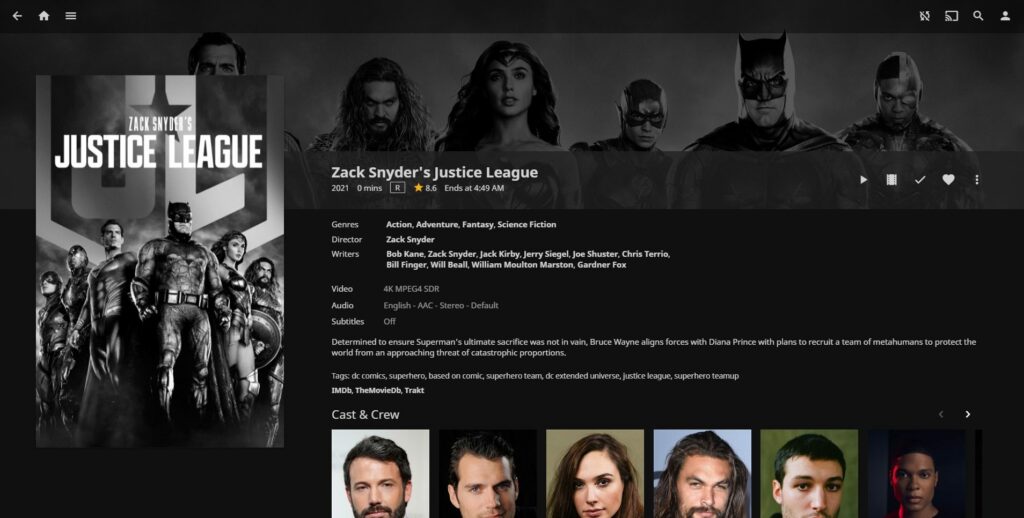Play Zack Snyder's Justice League
1024x518 pixels.
pos(863,180)
